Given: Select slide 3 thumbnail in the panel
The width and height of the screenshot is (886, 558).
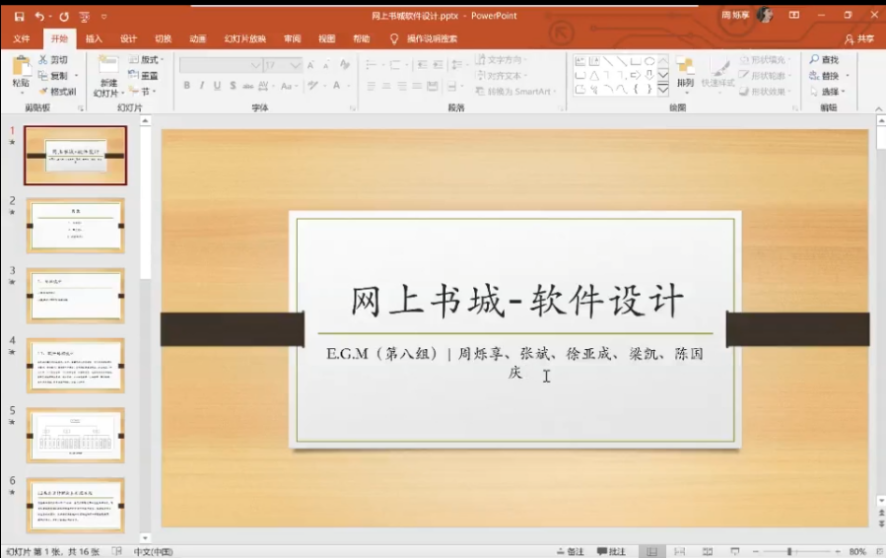Looking at the screenshot, I should click(x=75, y=295).
